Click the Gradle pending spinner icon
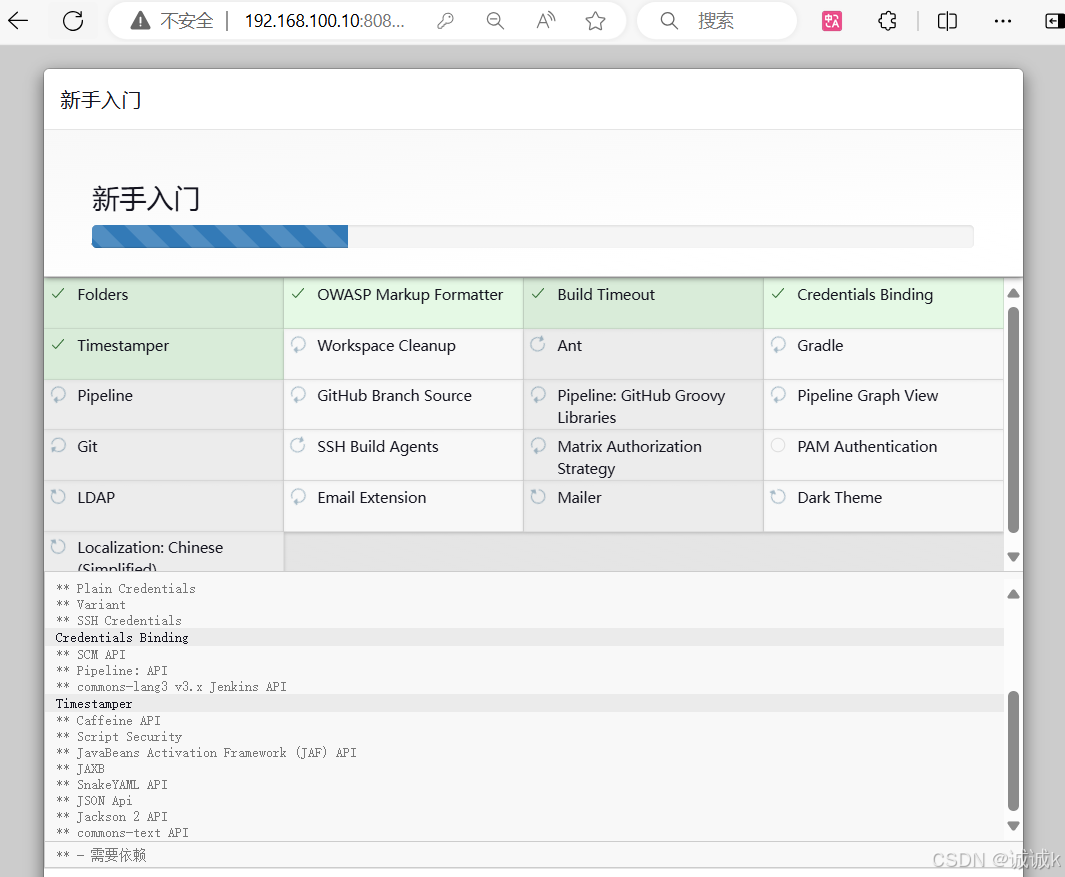1065x877 pixels. 778,344
